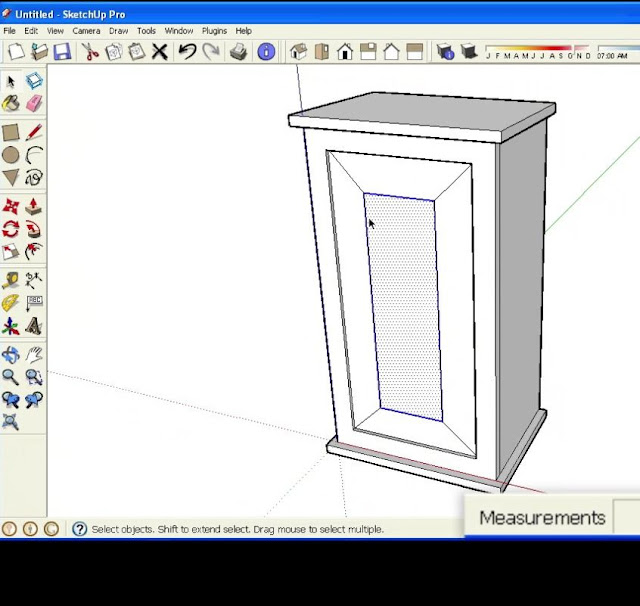Select the arrow Select tool
Viewport: 640px width, 606px height.
click(x=11, y=81)
